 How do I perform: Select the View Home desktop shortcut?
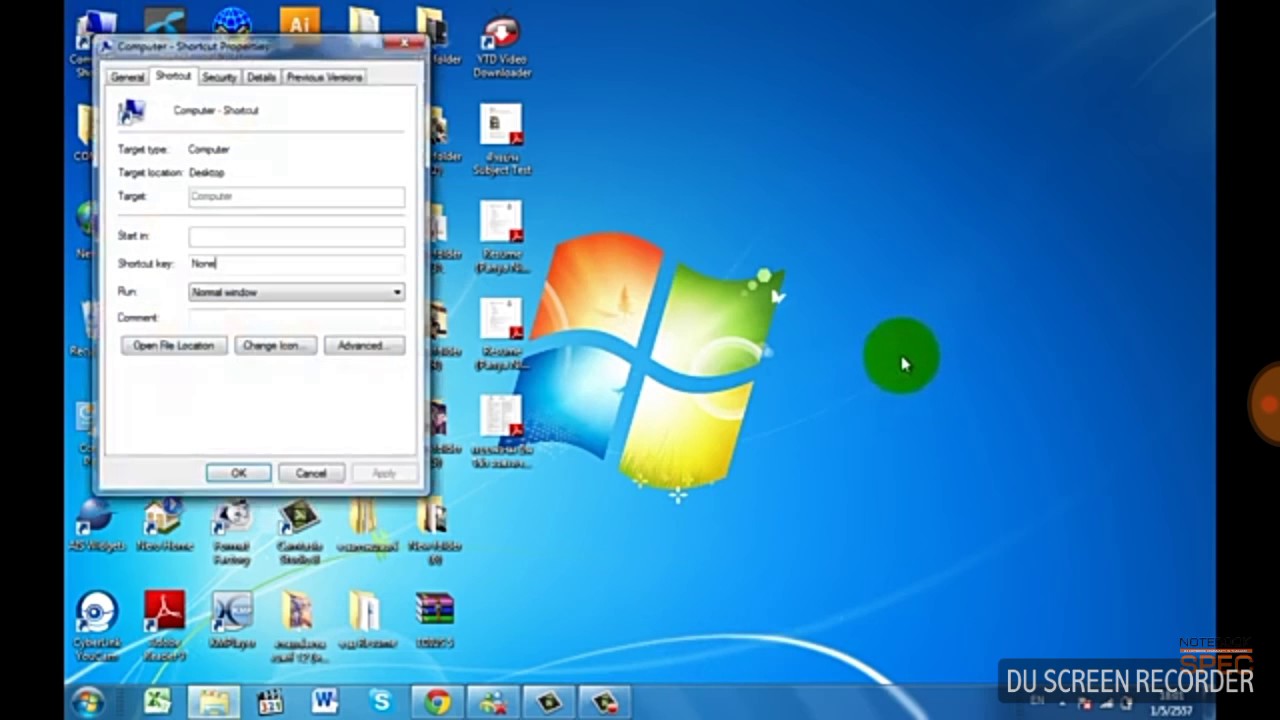click(165, 526)
